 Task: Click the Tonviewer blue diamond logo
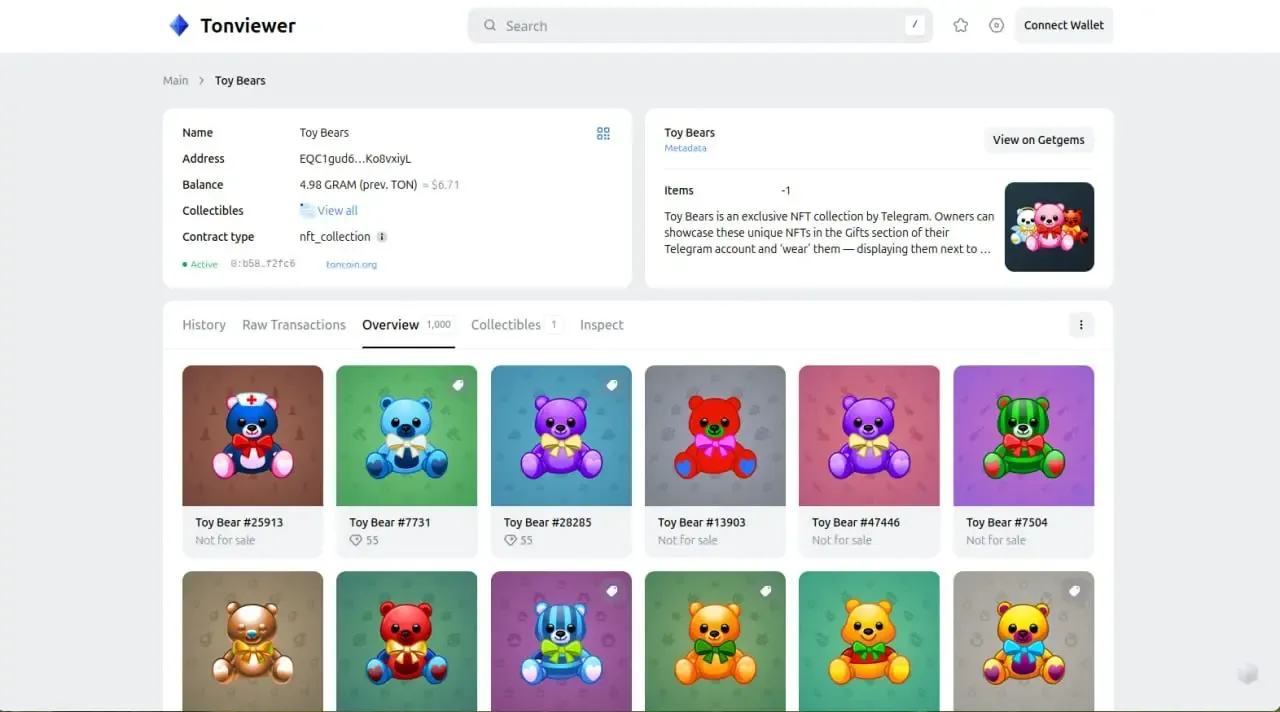pyautogui.click(x=179, y=26)
